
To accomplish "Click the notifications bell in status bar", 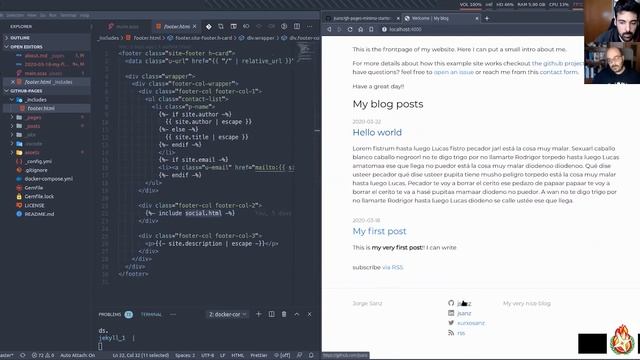I will [x=311, y=356].
